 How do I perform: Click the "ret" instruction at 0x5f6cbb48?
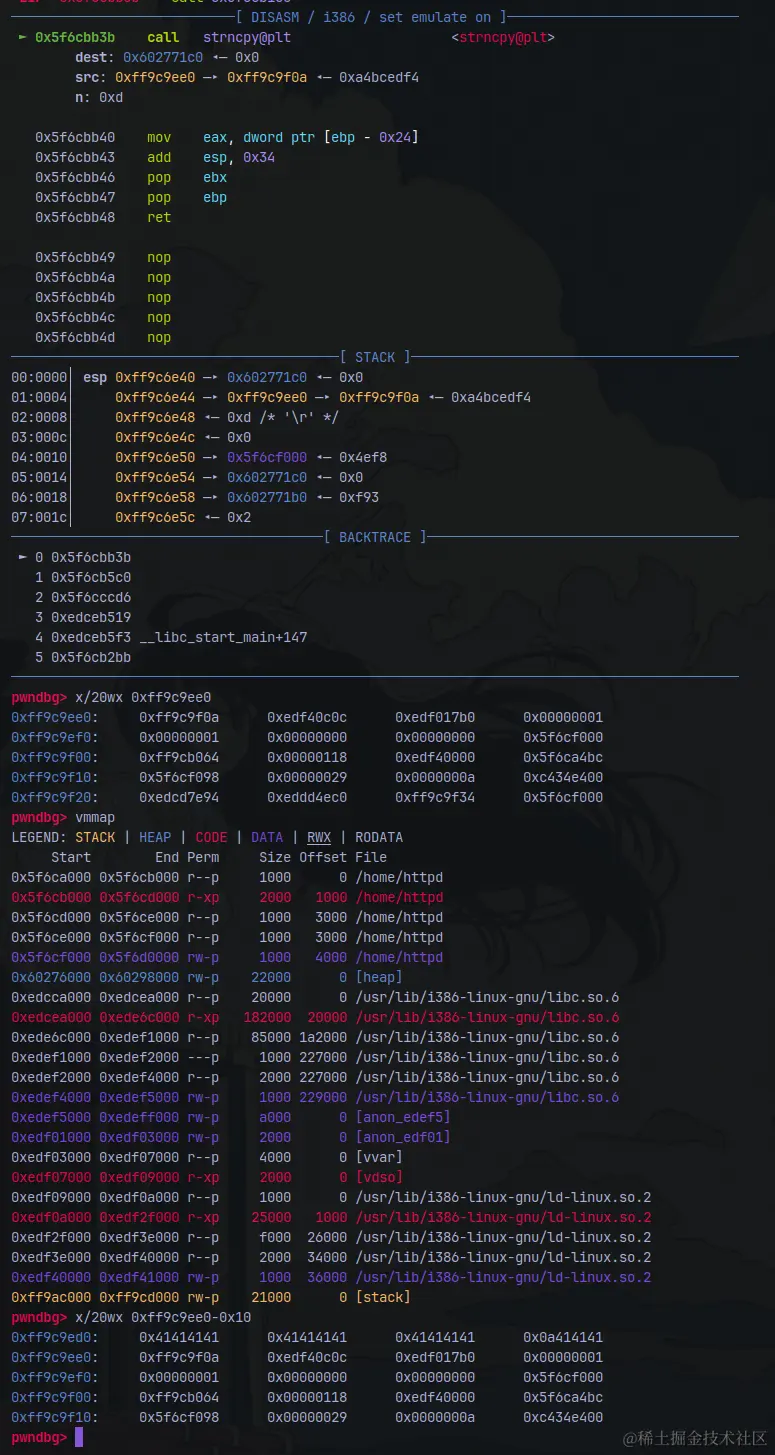(x=159, y=217)
